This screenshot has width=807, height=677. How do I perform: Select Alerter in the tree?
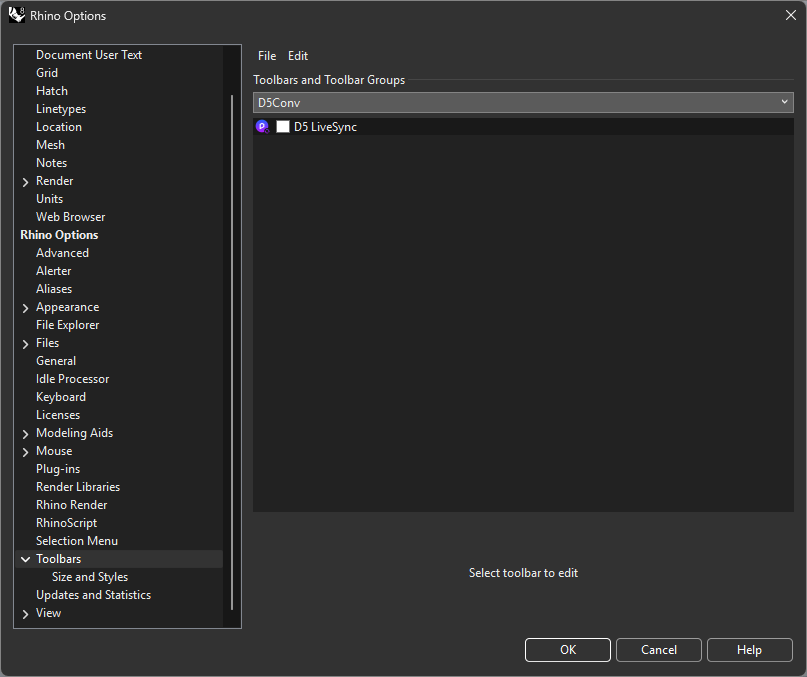[x=54, y=271]
